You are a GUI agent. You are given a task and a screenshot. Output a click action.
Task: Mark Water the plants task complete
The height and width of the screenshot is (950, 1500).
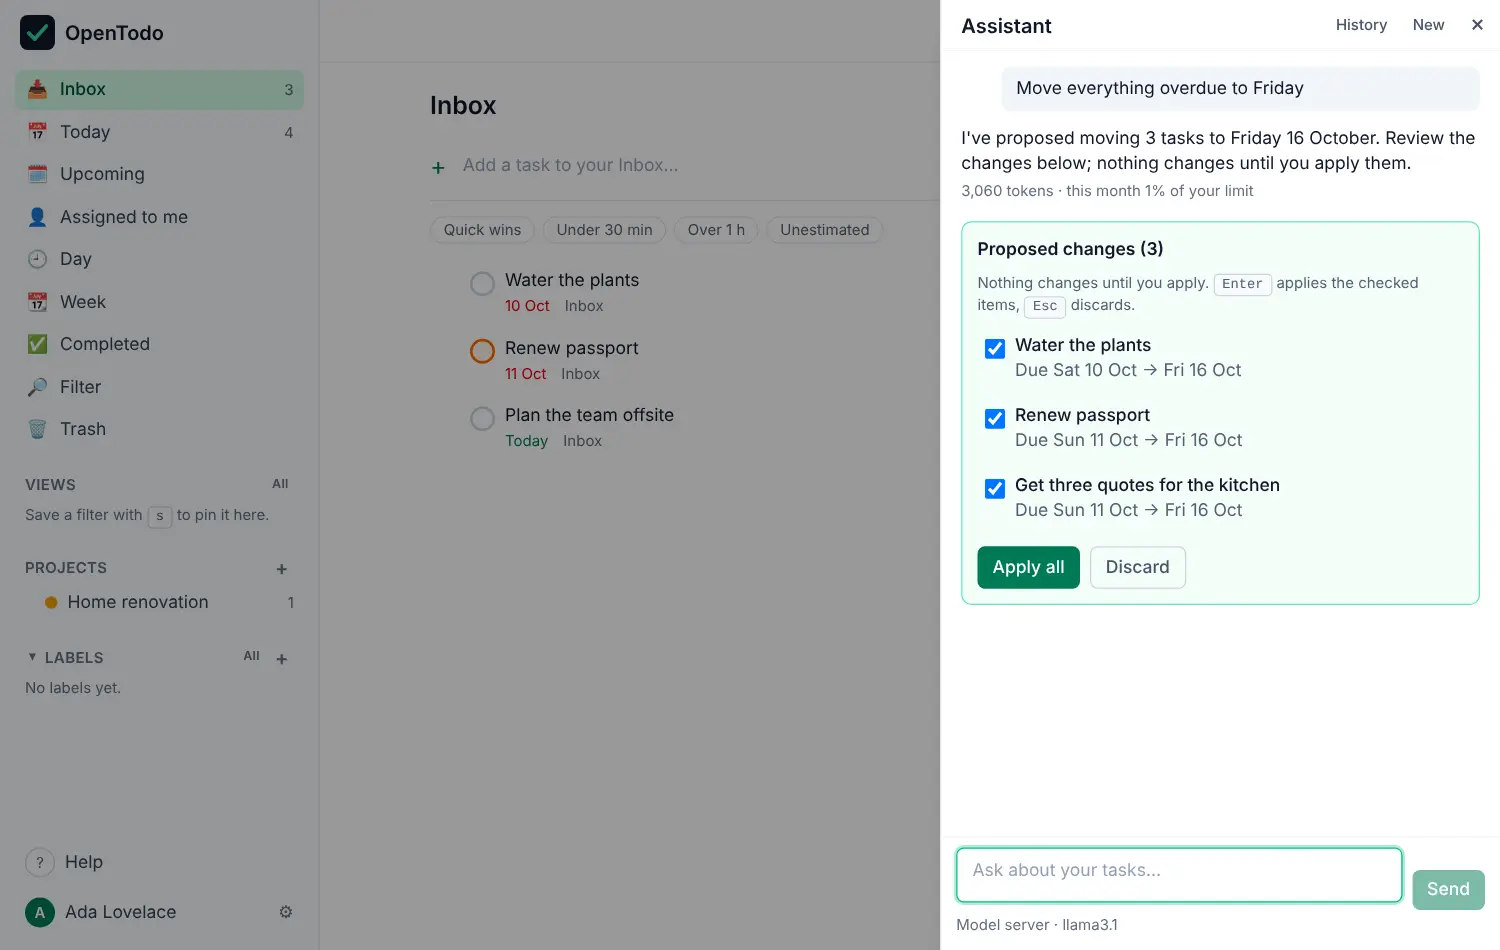[x=482, y=284]
